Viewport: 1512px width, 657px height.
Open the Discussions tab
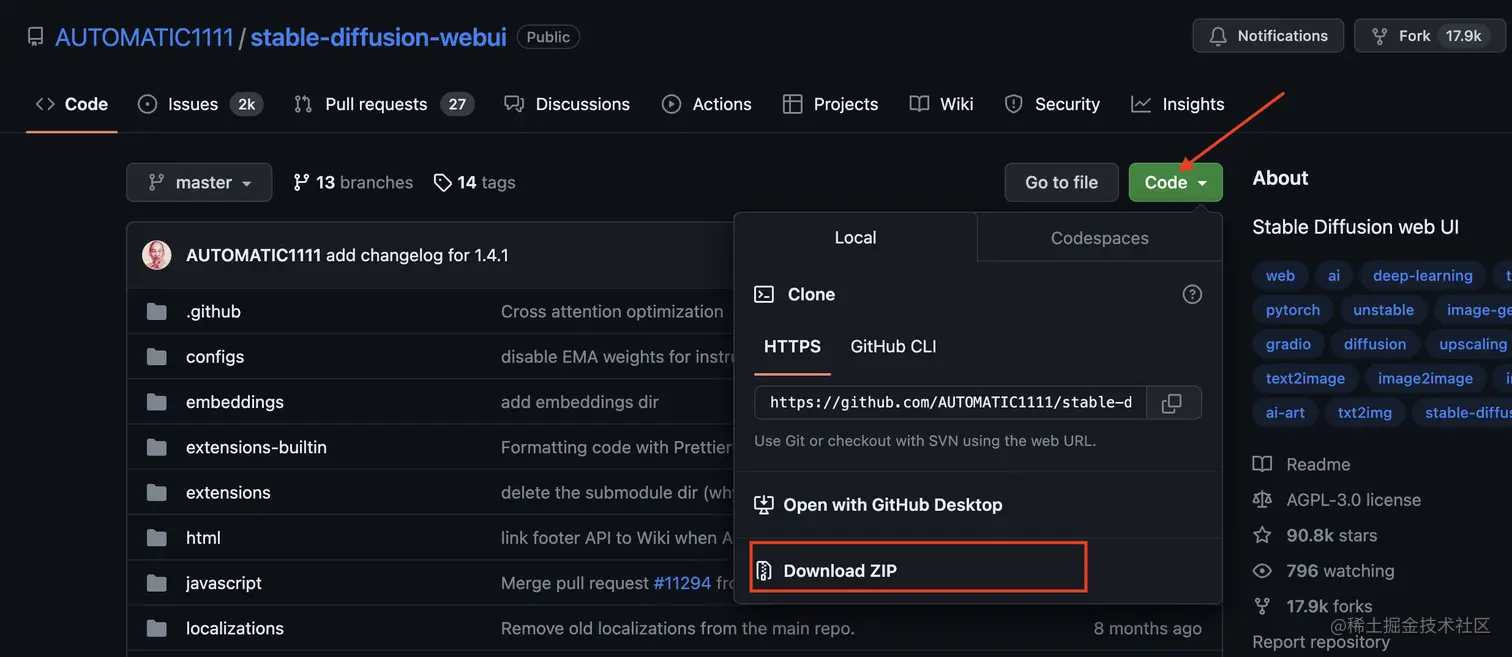tap(567, 104)
